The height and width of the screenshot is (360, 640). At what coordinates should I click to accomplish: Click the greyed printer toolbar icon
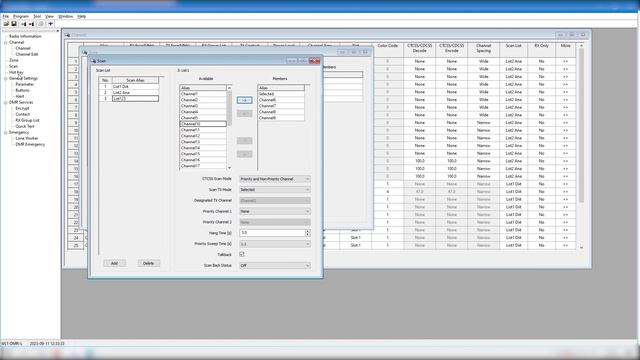coord(41,24)
